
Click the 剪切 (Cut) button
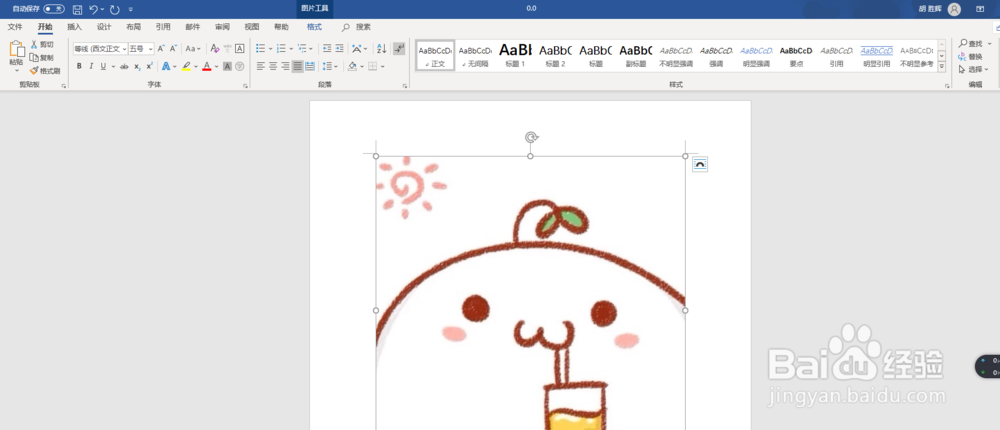[42, 45]
